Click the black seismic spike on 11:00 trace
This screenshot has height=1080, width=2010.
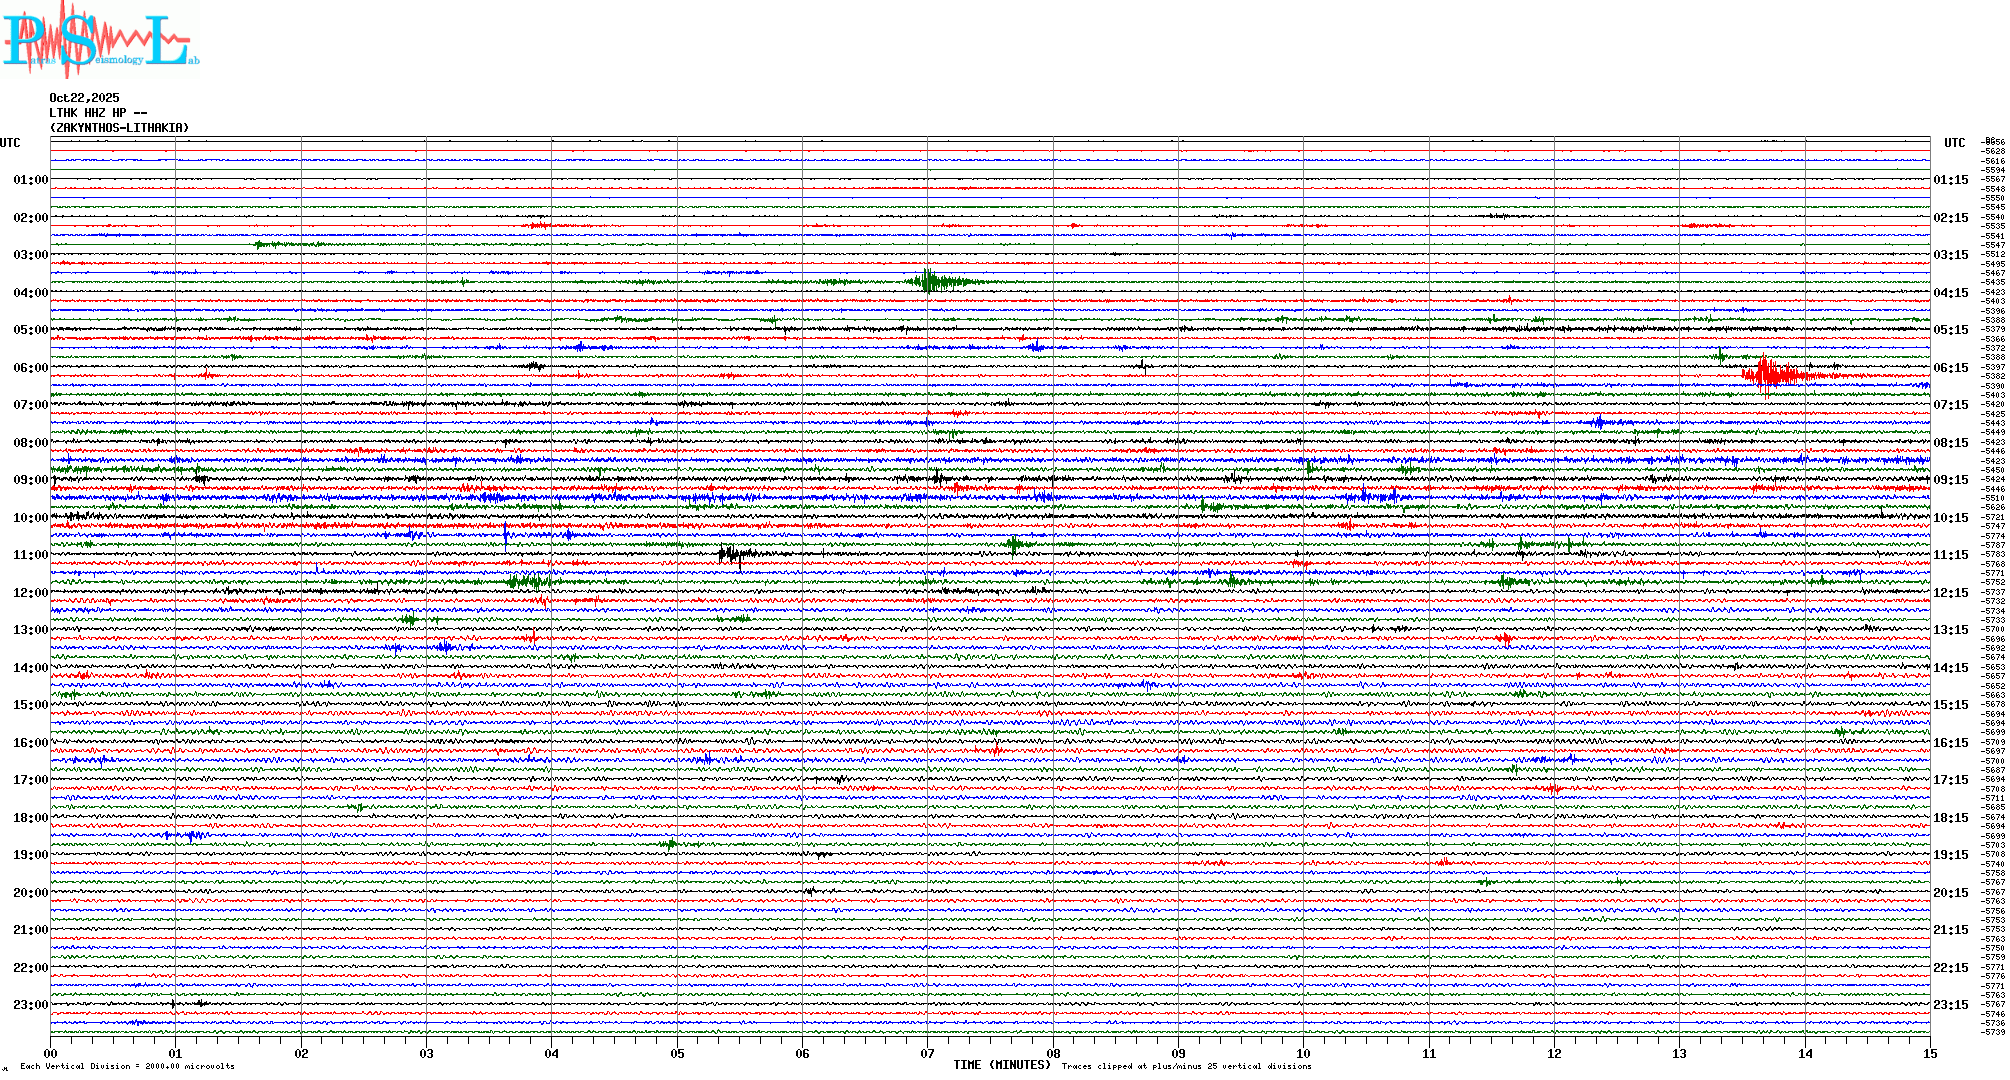(x=730, y=553)
